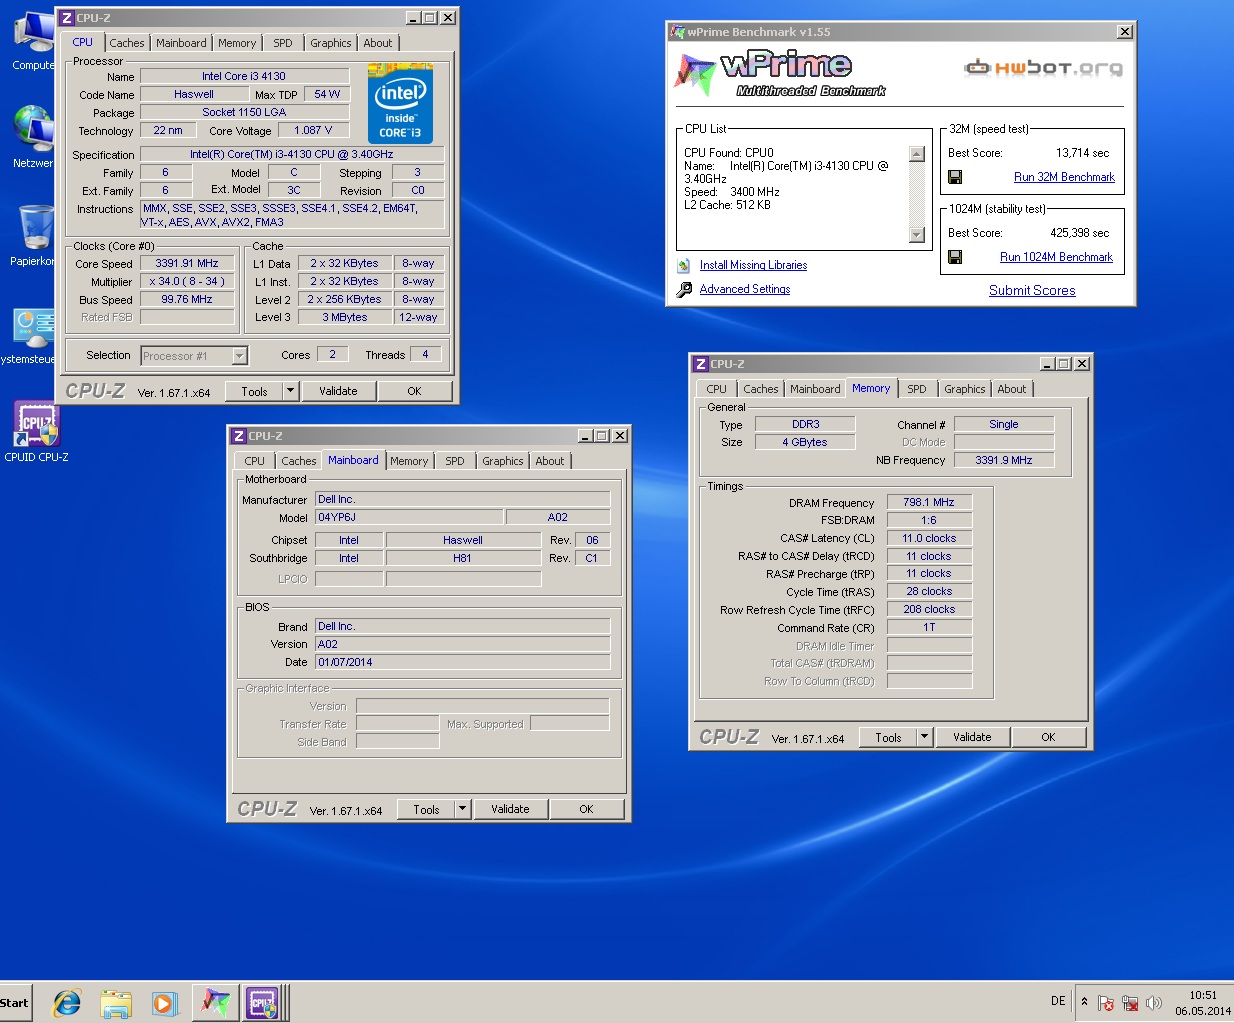Click Validate in the CPU tab window
Viewport: 1234px width, 1023px height.
(338, 391)
